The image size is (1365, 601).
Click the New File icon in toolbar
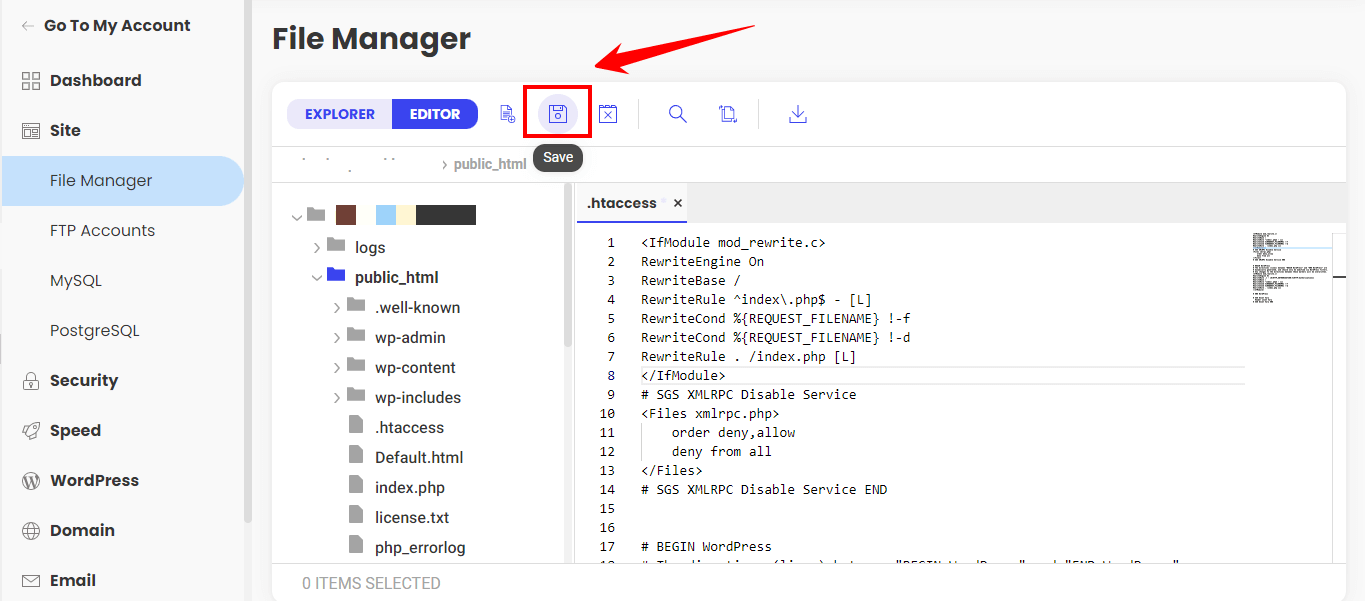[x=508, y=114]
